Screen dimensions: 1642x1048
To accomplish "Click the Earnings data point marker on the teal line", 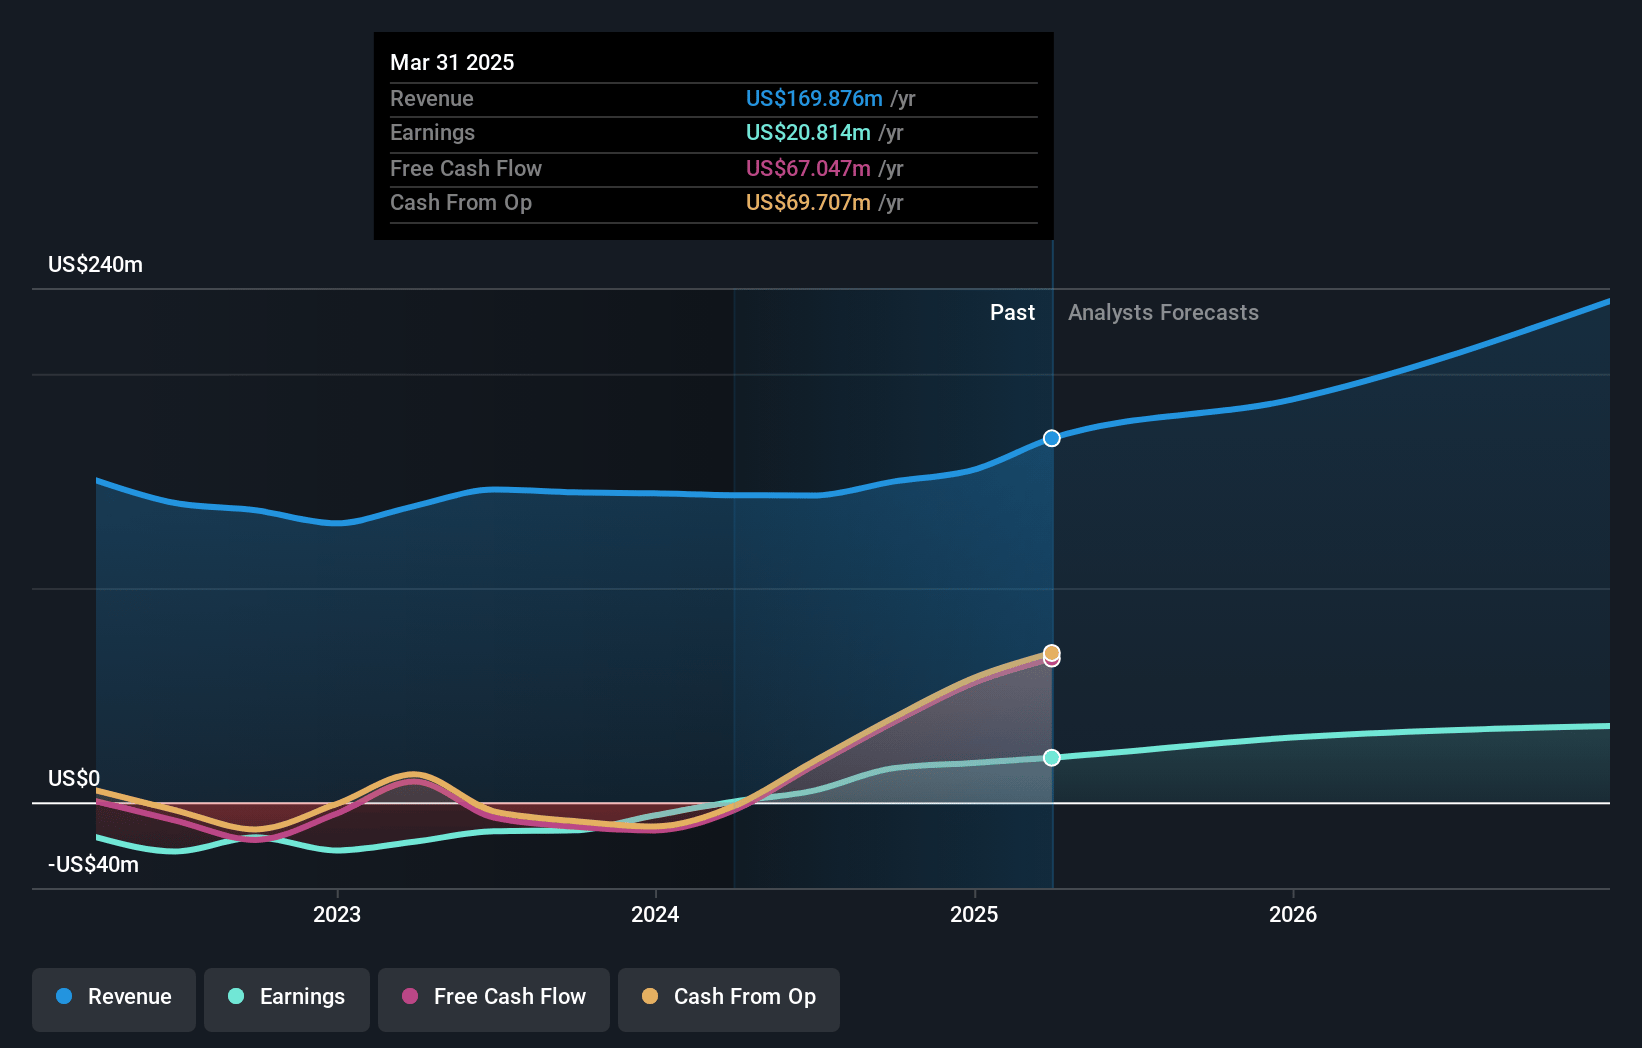I will [x=1052, y=758].
